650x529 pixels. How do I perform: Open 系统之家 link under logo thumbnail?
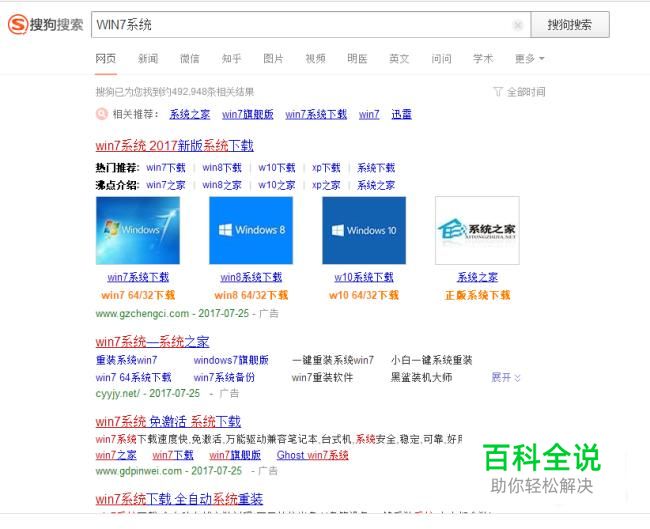(x=477, y=277)
